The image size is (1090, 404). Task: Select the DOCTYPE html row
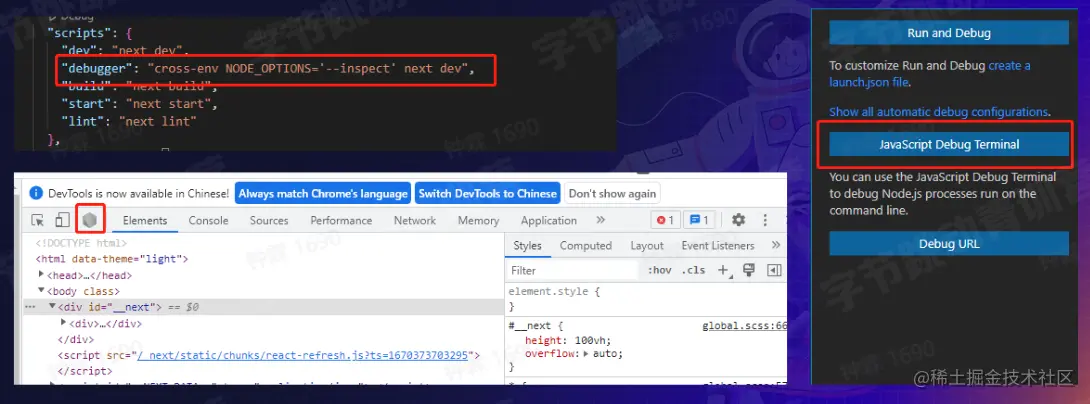tap(81, 243)
